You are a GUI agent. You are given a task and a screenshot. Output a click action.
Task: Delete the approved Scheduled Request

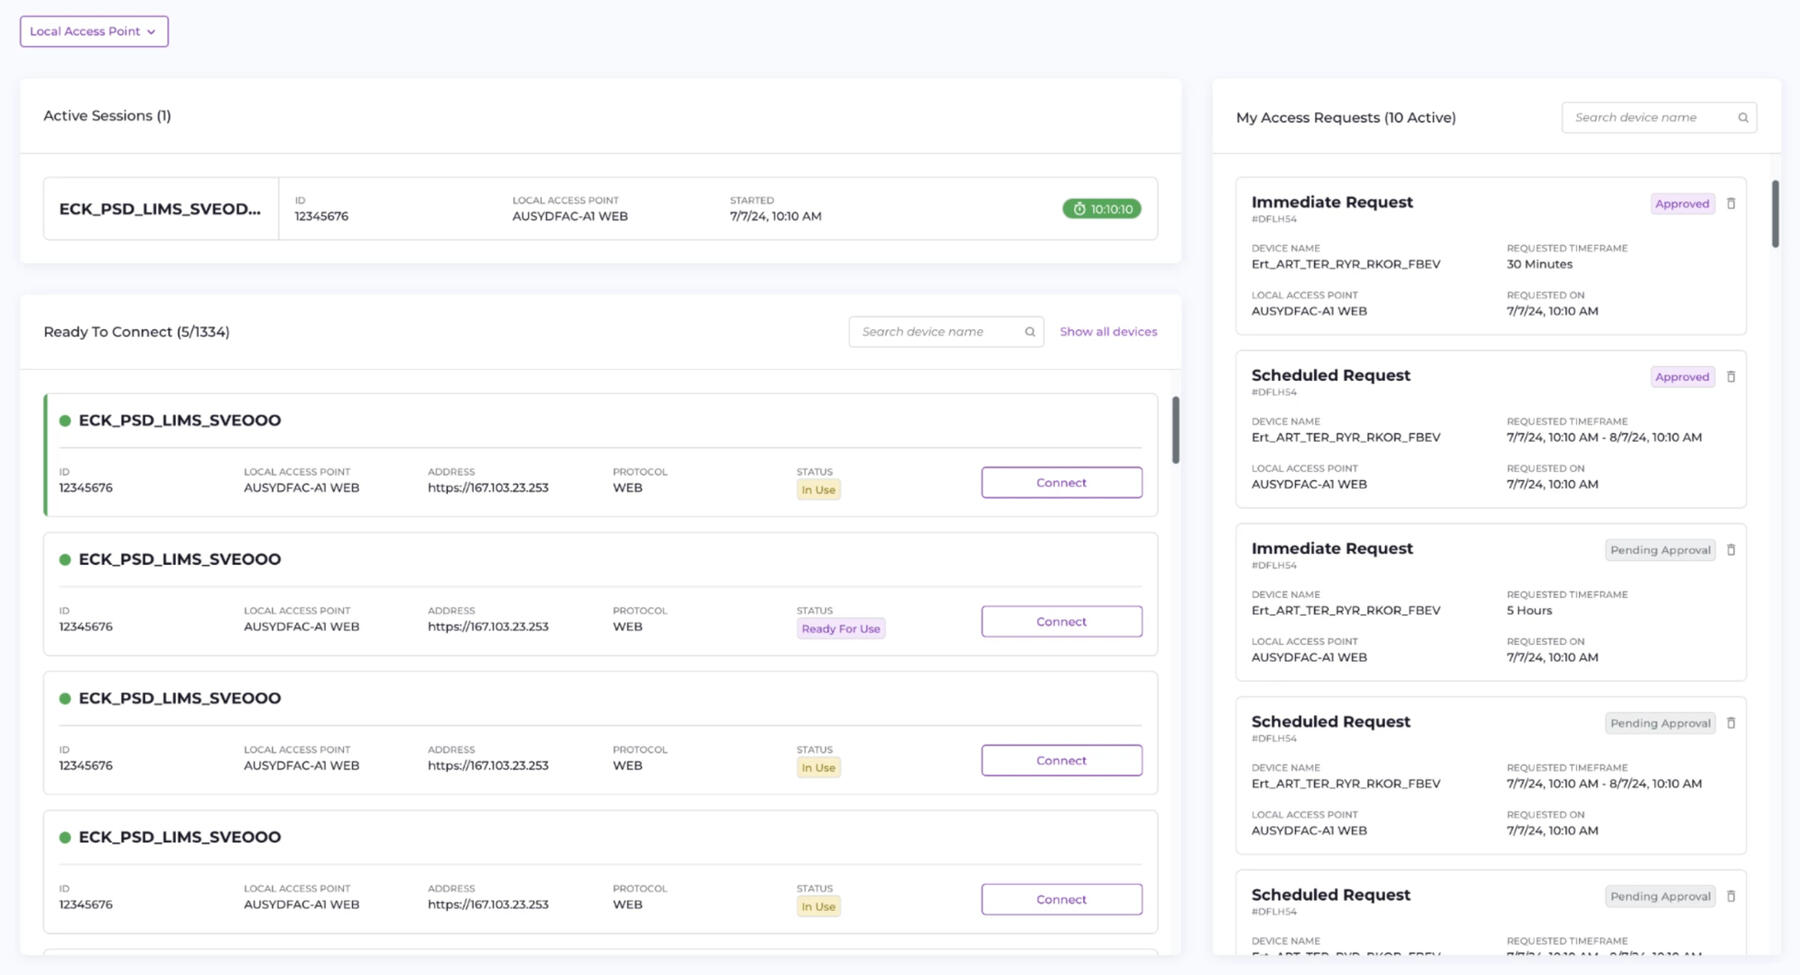pos(1731,377)
